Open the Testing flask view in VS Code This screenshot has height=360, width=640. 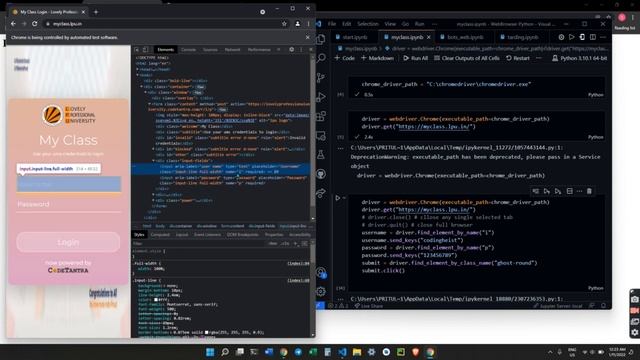[x=321, y=155]
